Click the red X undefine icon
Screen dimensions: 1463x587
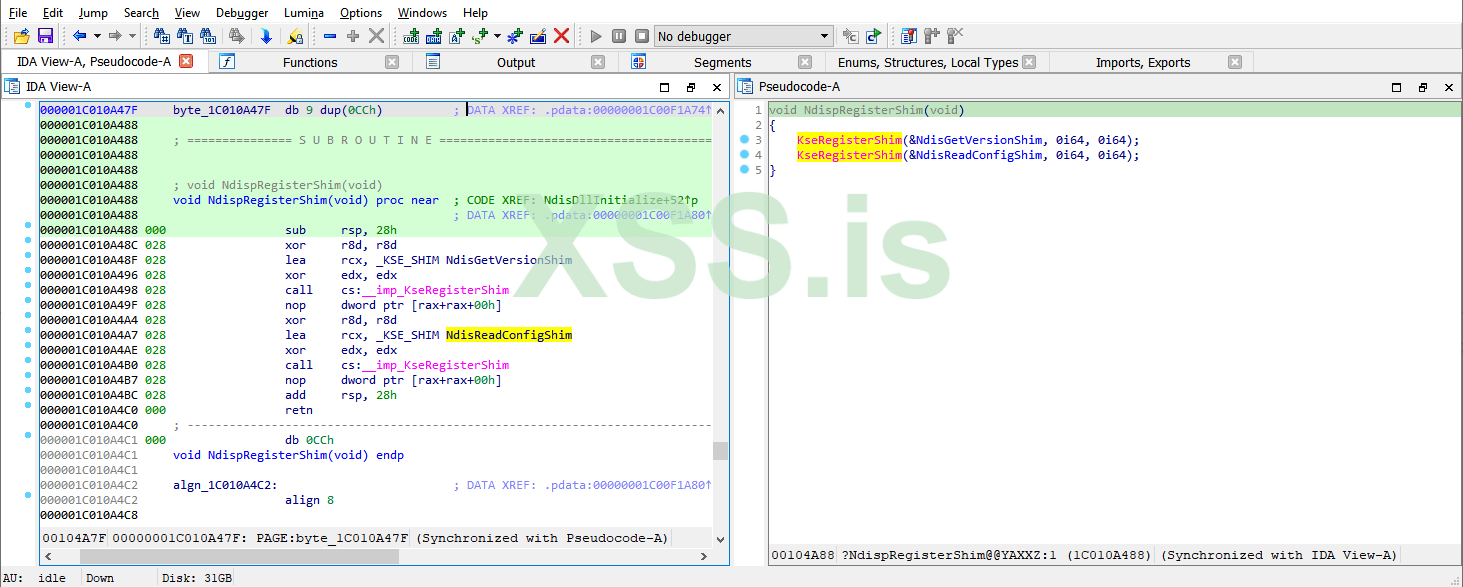click(561, 36)
